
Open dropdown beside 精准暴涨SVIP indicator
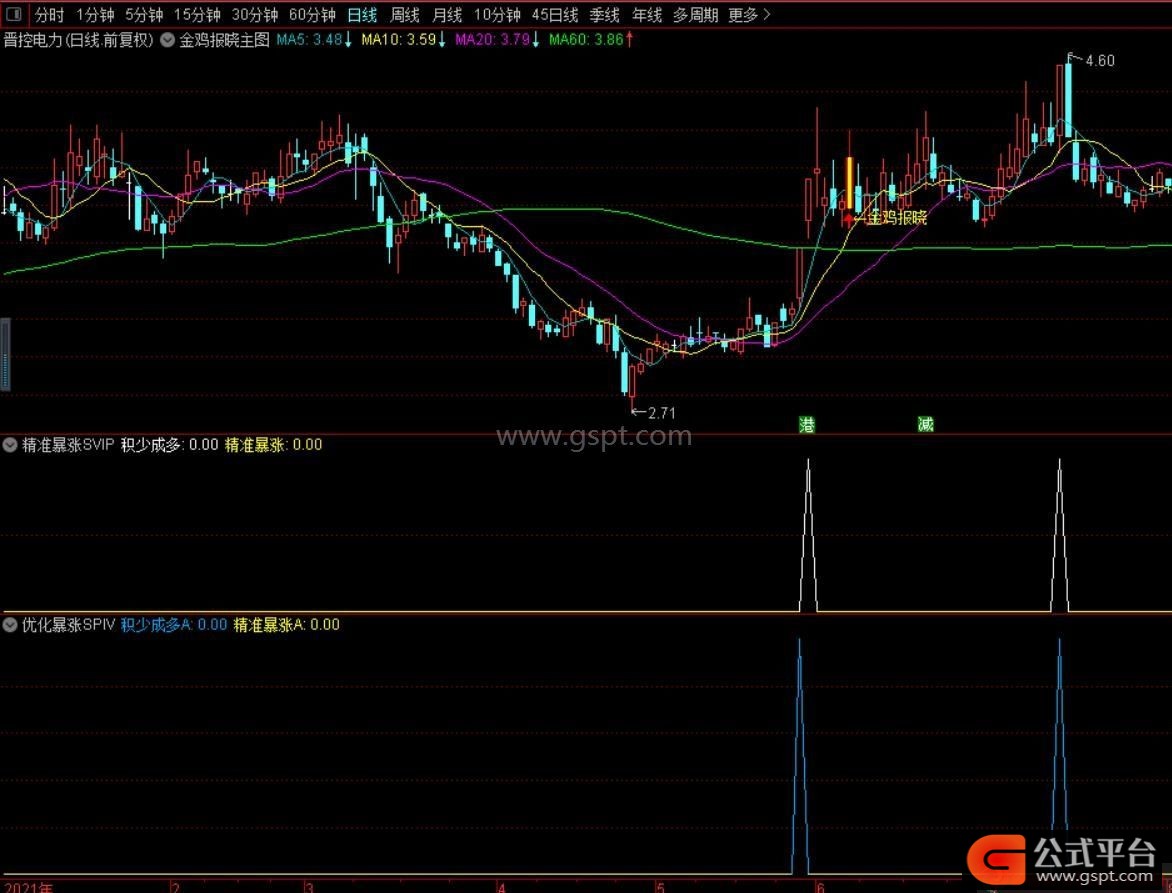coord(10,445)
